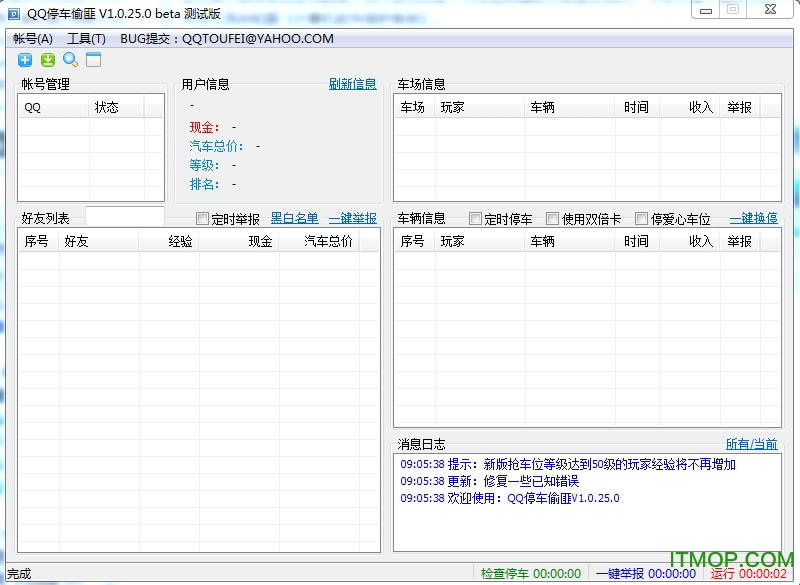The width and height of the screenshot is (800, 585).
Task: Open the 黑白名单 link
Action: click(294, 218)
